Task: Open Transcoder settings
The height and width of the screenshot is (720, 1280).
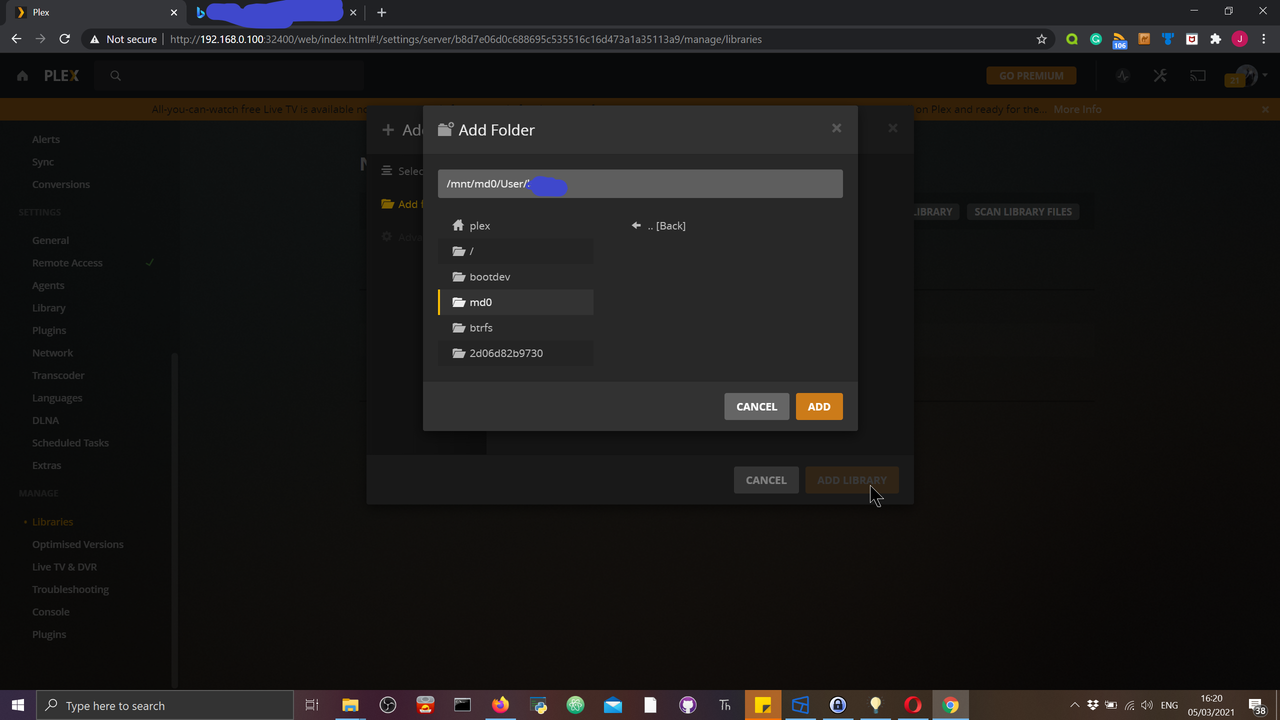Action: click(x=58, y=375)
